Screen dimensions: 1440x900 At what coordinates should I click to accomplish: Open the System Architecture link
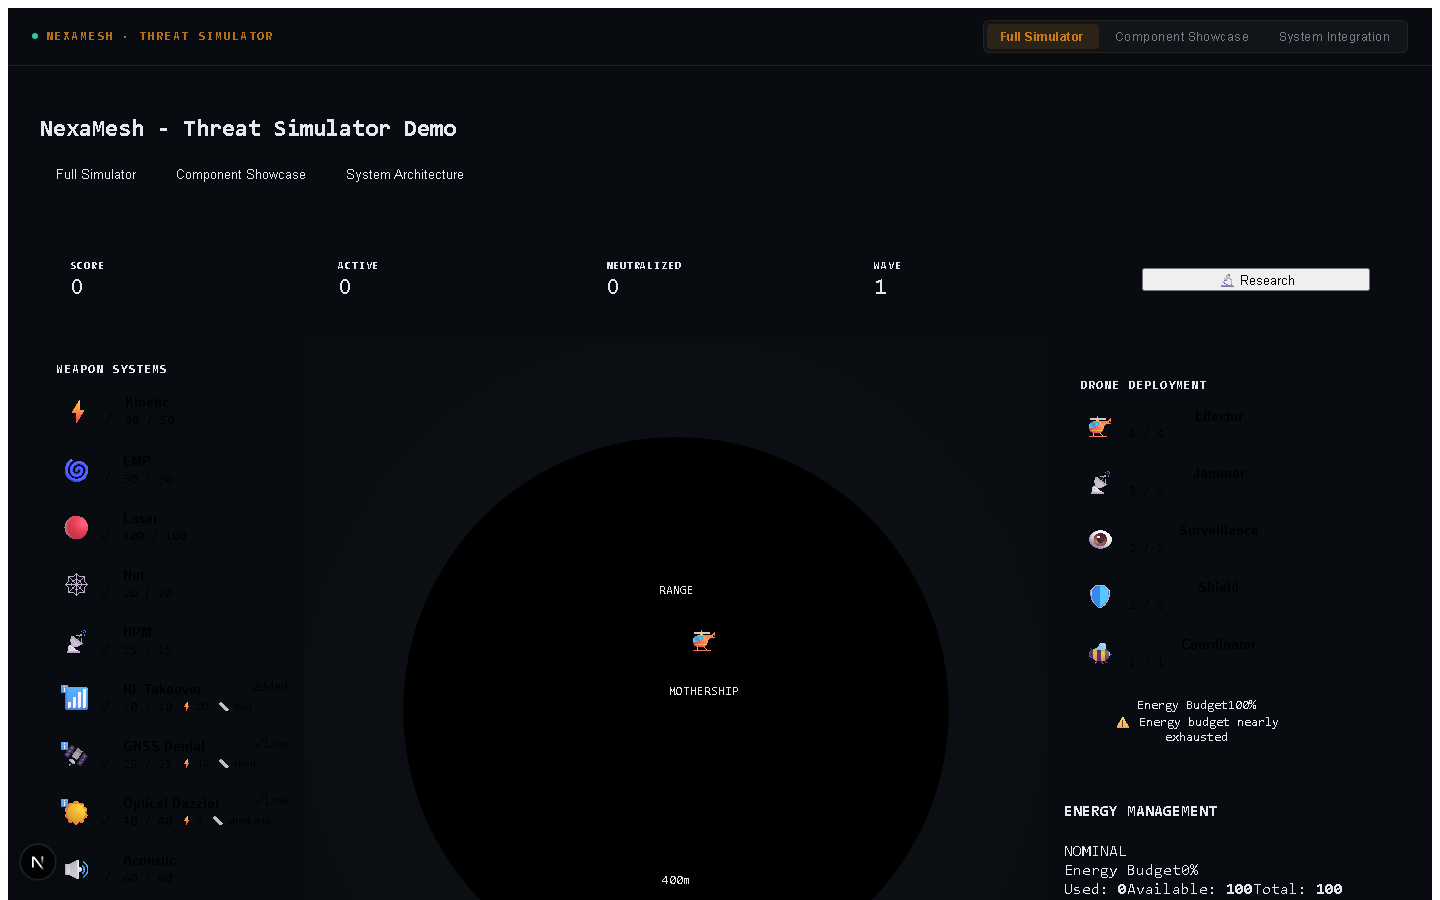coord(405,174)
